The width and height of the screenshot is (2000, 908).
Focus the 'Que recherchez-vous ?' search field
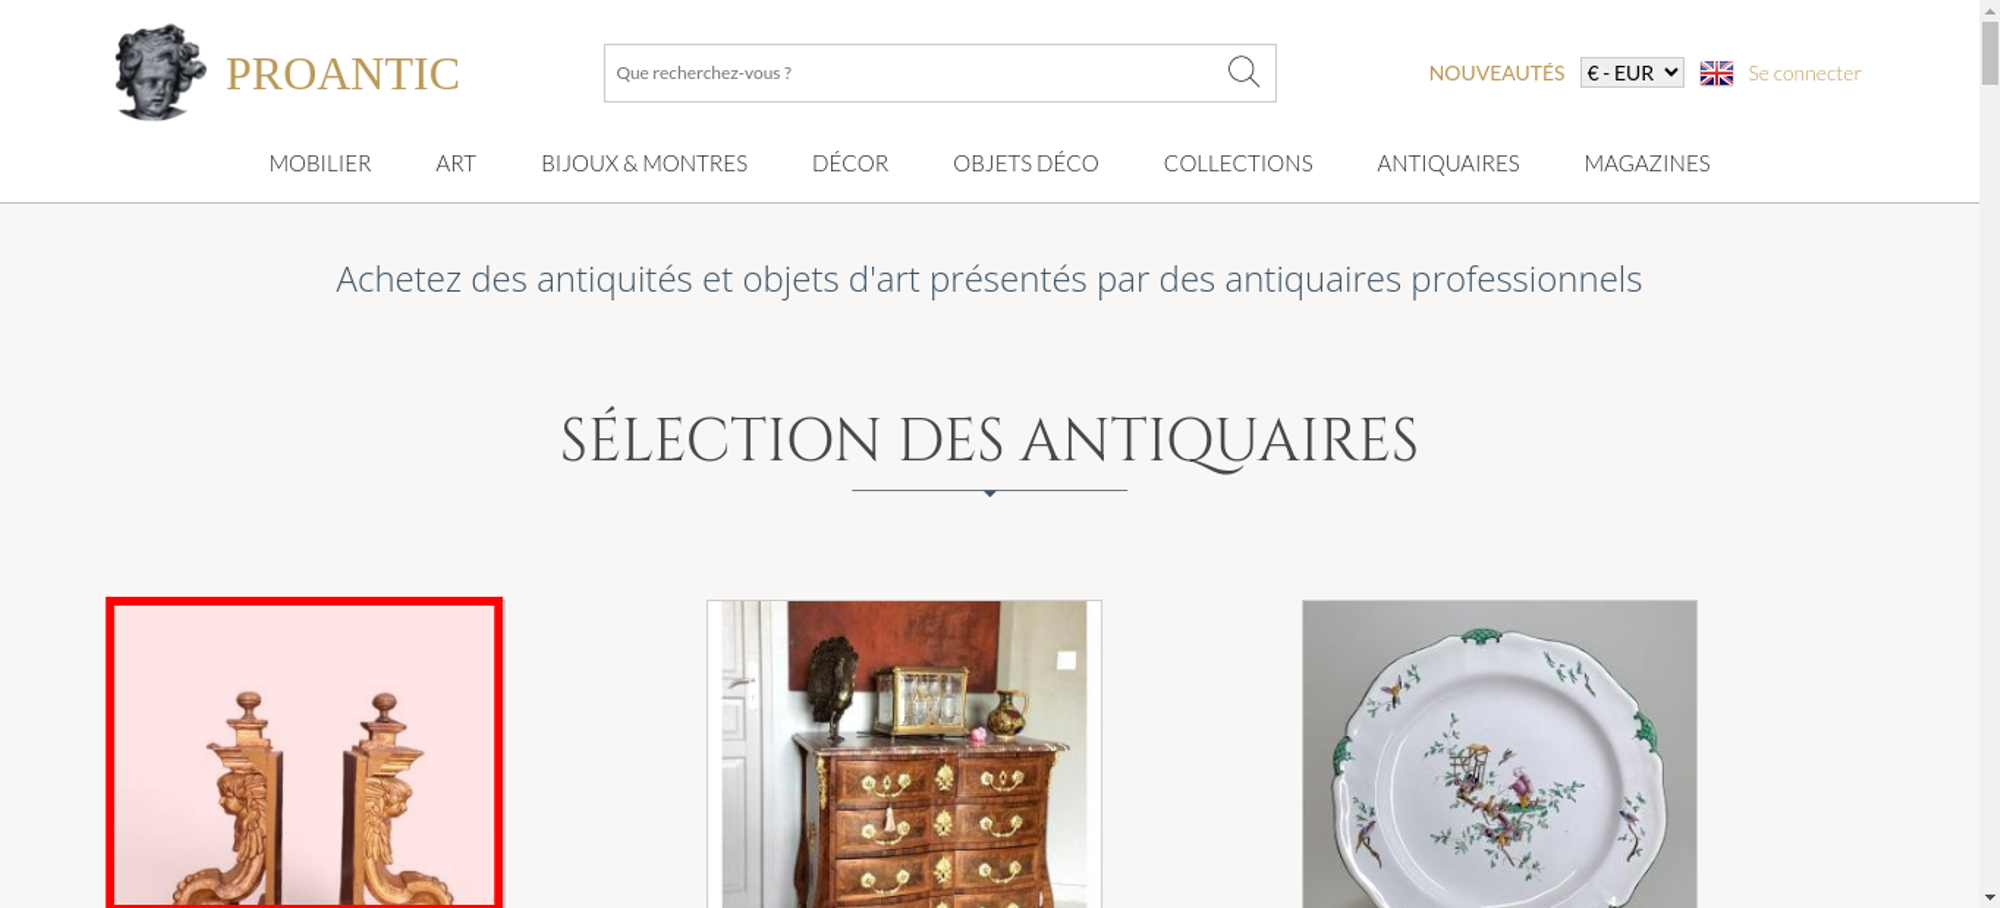(x=915, y=73)
